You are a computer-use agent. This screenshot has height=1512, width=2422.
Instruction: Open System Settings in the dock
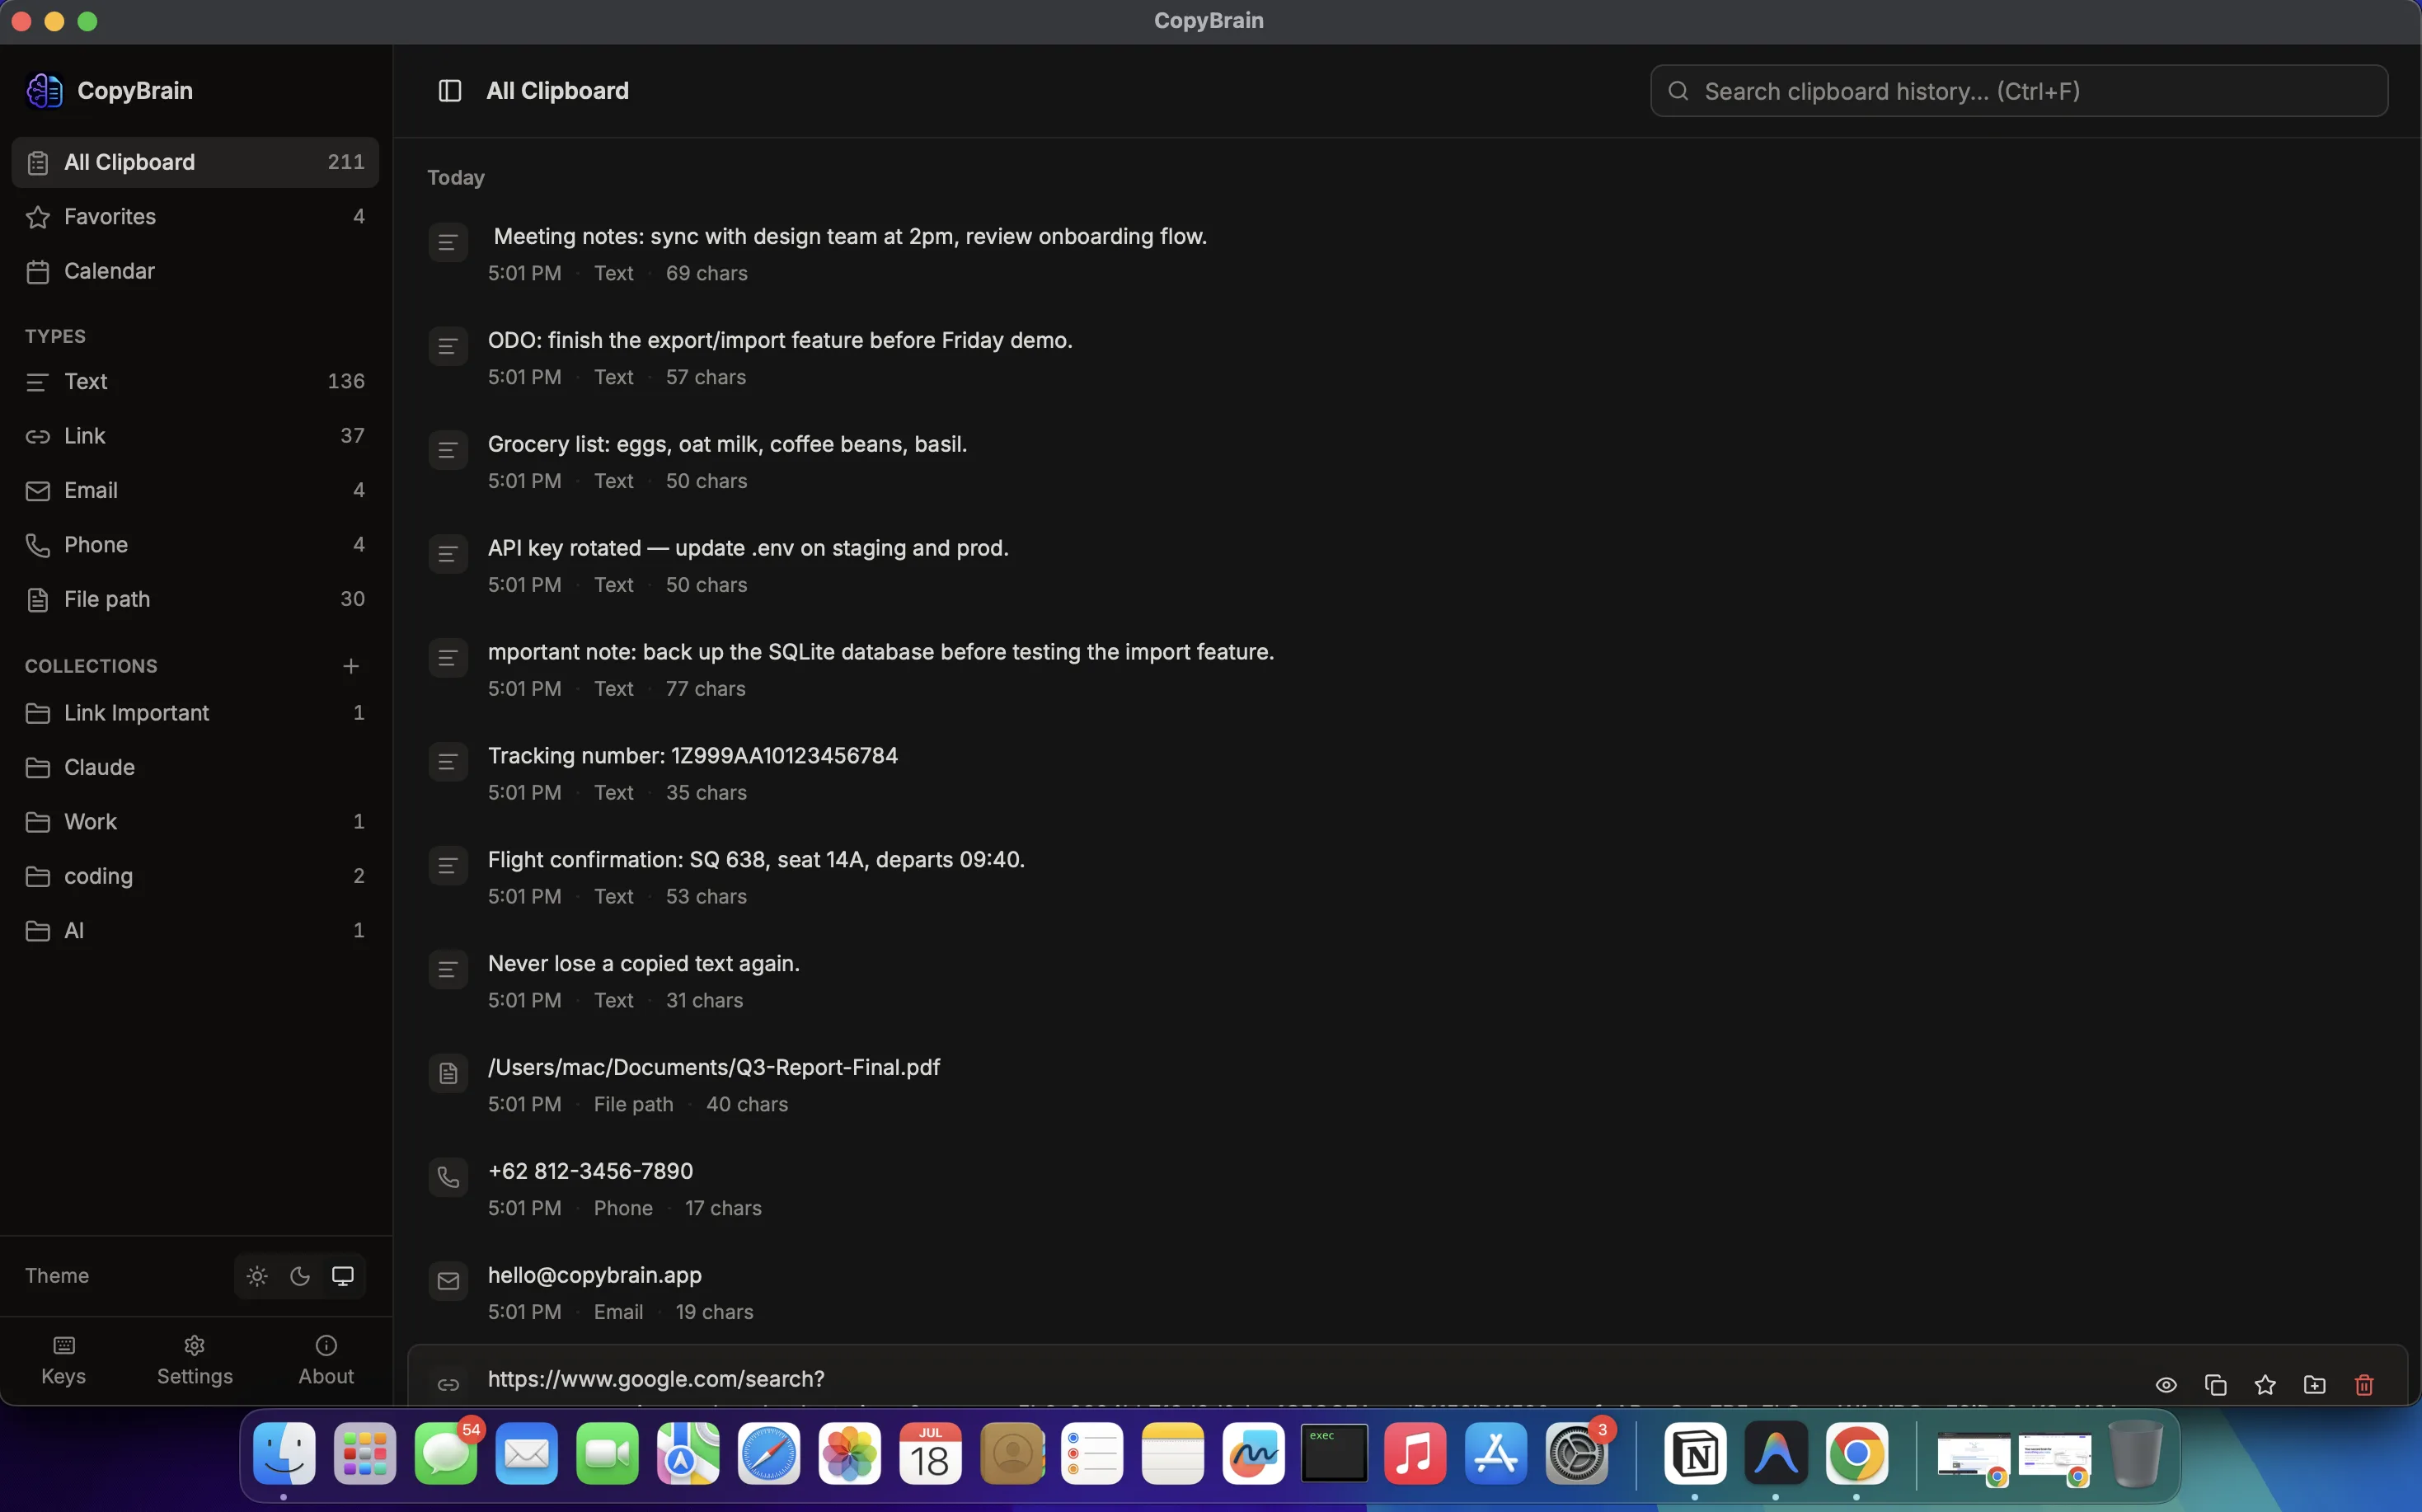[x=1577, y=1454]
